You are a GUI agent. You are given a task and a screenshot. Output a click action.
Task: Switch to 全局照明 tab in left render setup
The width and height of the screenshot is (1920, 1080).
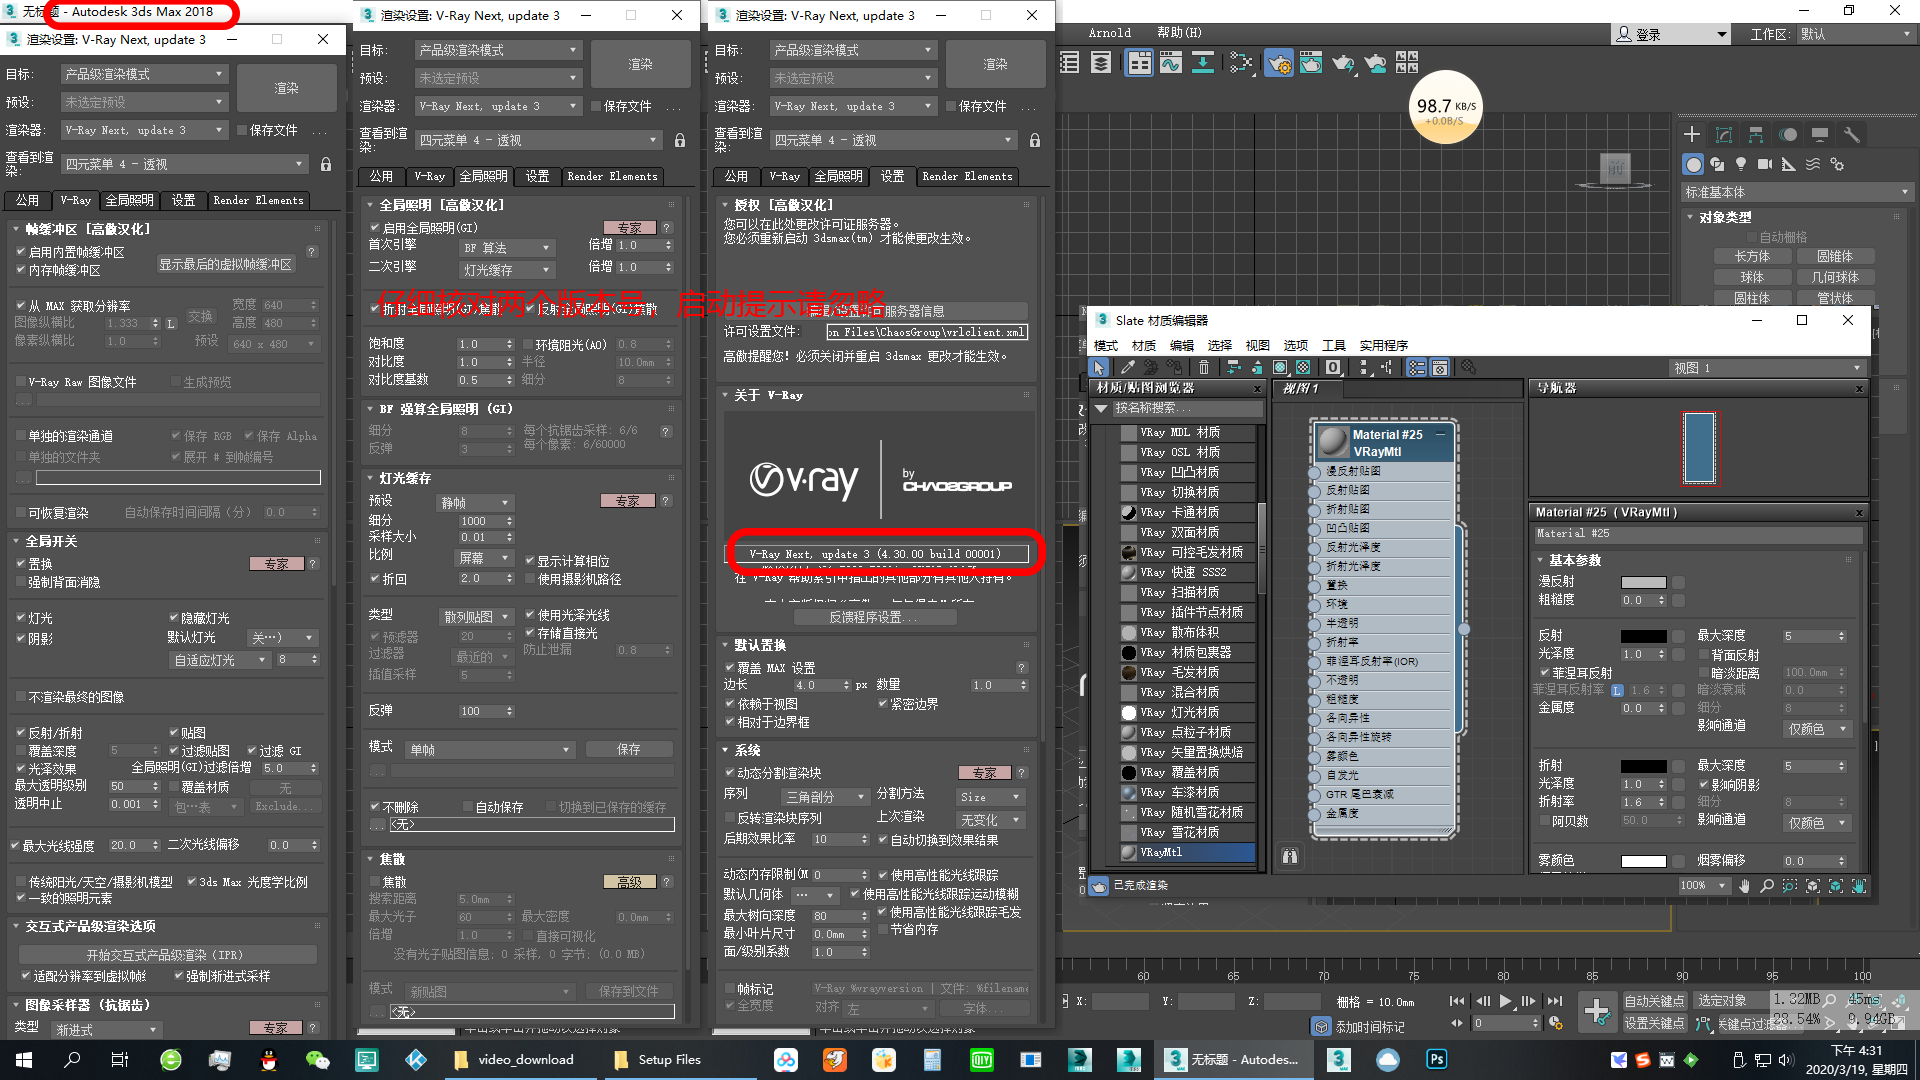[129, 200]
